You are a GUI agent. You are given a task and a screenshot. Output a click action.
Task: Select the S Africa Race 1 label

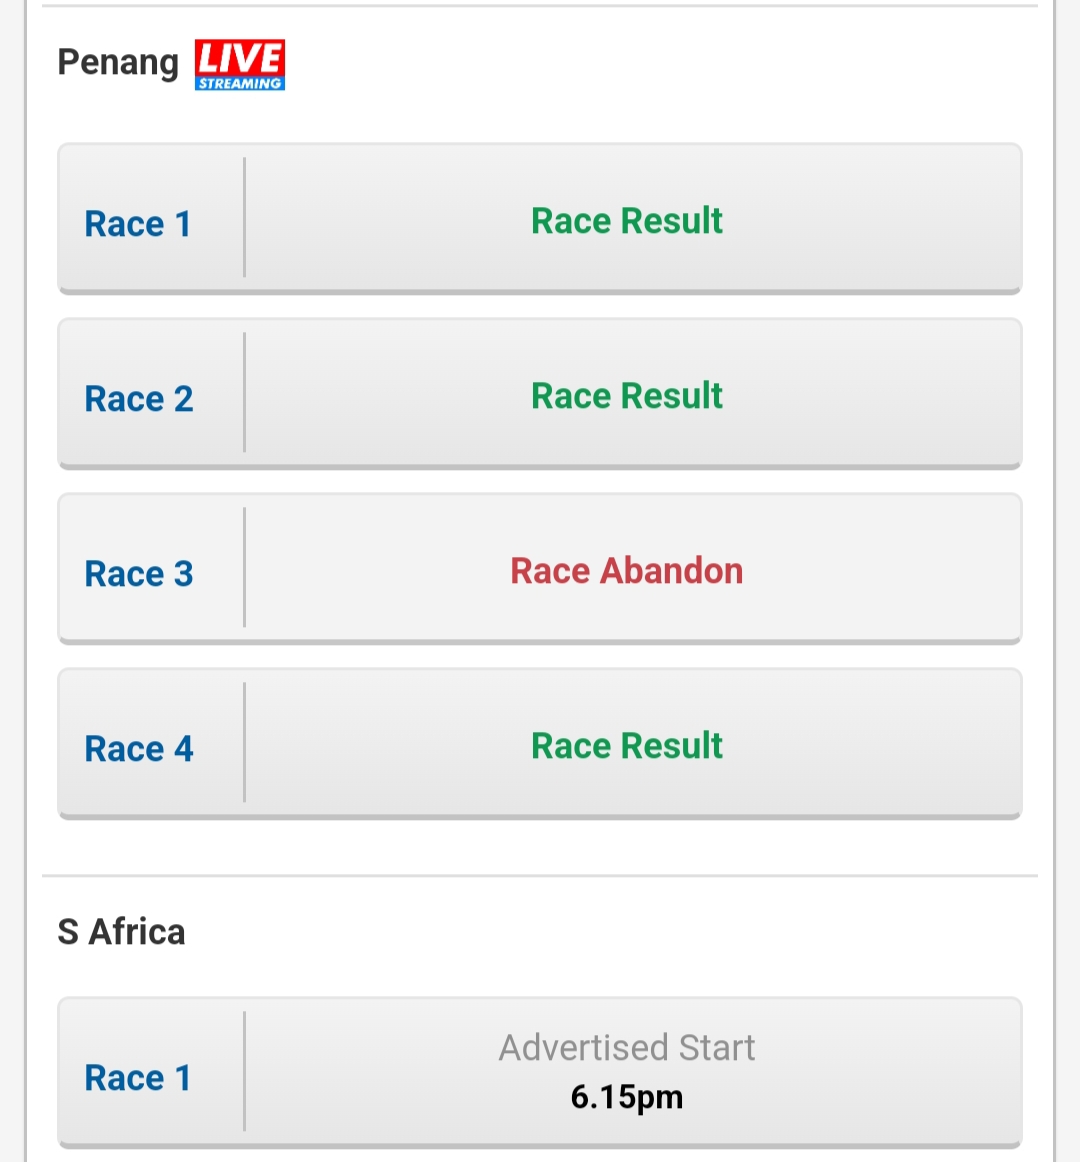tap(138, 1078)
